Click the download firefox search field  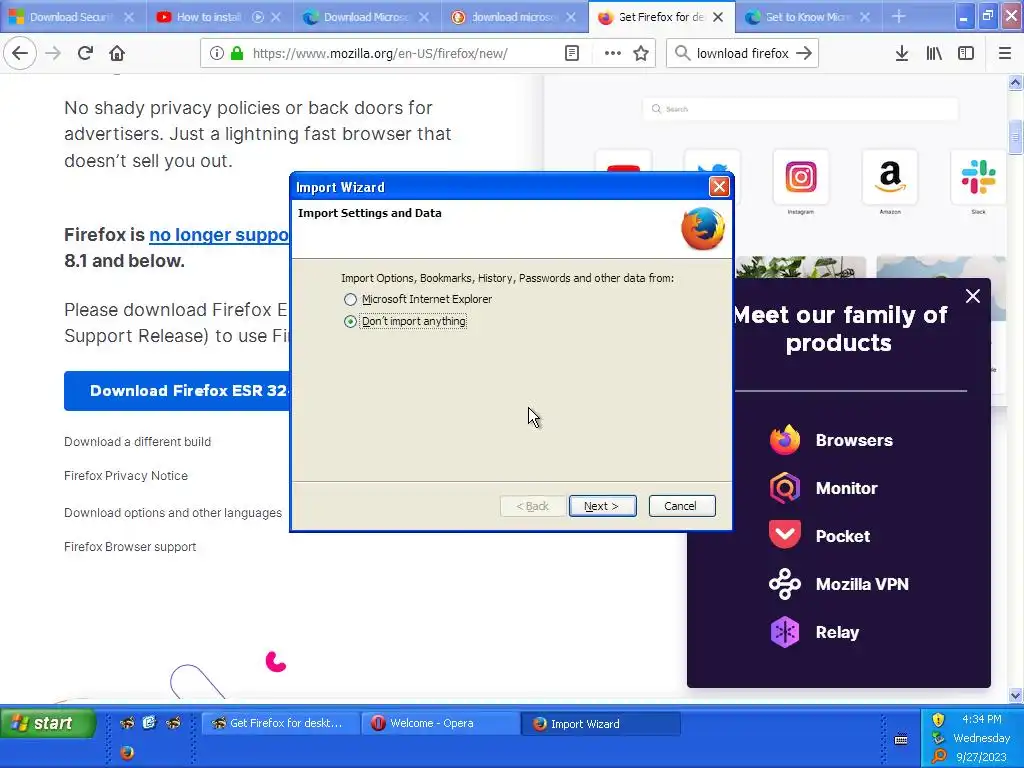coord(742,53)
